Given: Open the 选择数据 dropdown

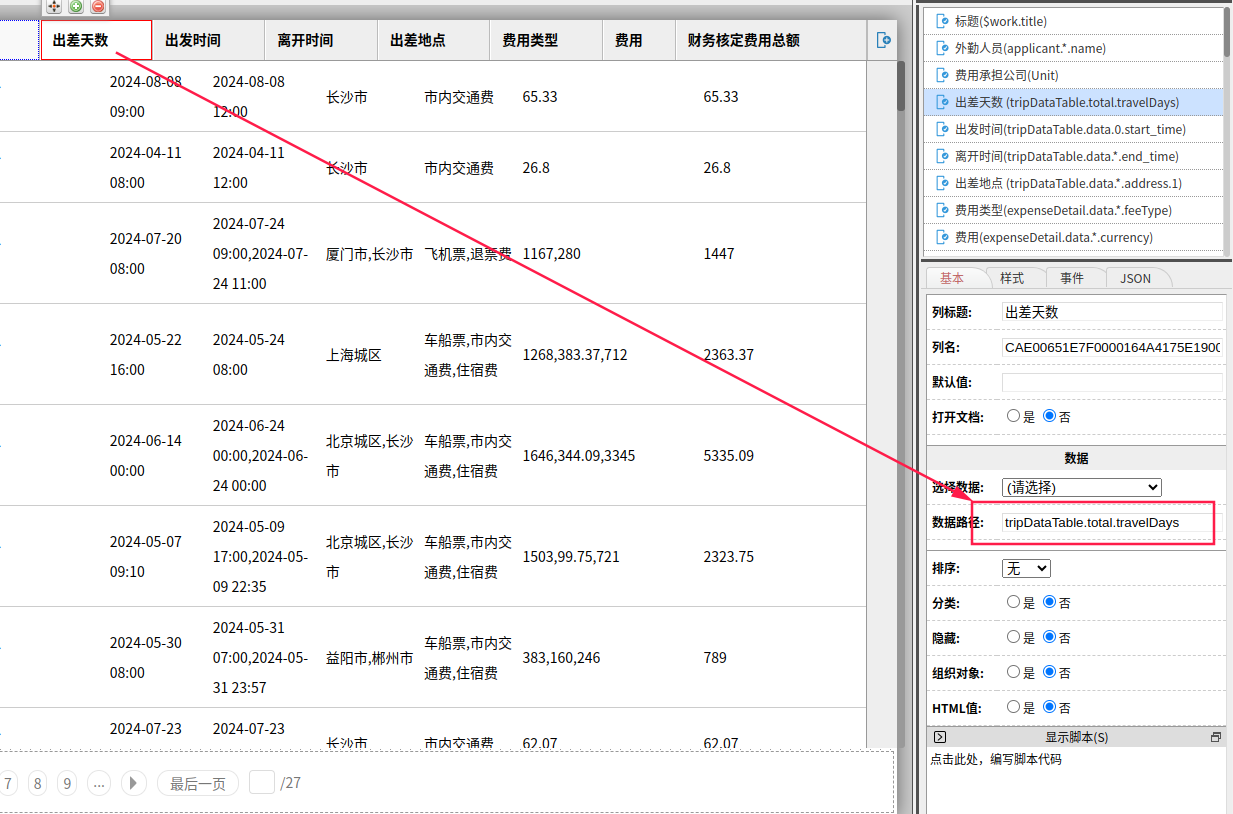Looking at the screenshot, I should (x=1081, y=487).
